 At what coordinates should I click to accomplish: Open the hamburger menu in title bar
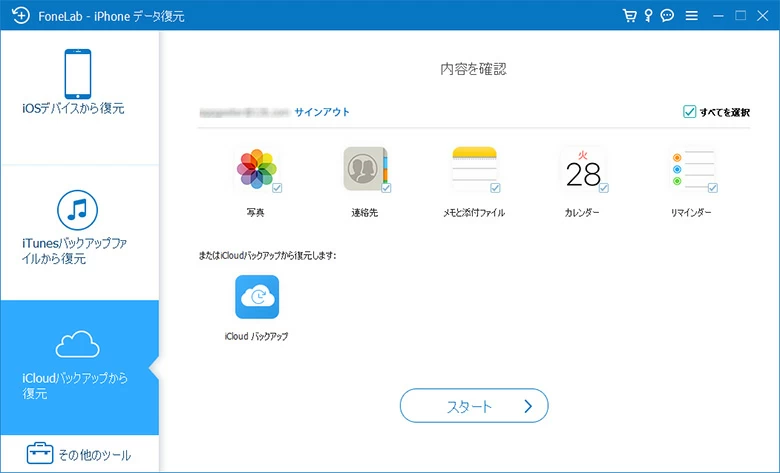tap(691, 16)
